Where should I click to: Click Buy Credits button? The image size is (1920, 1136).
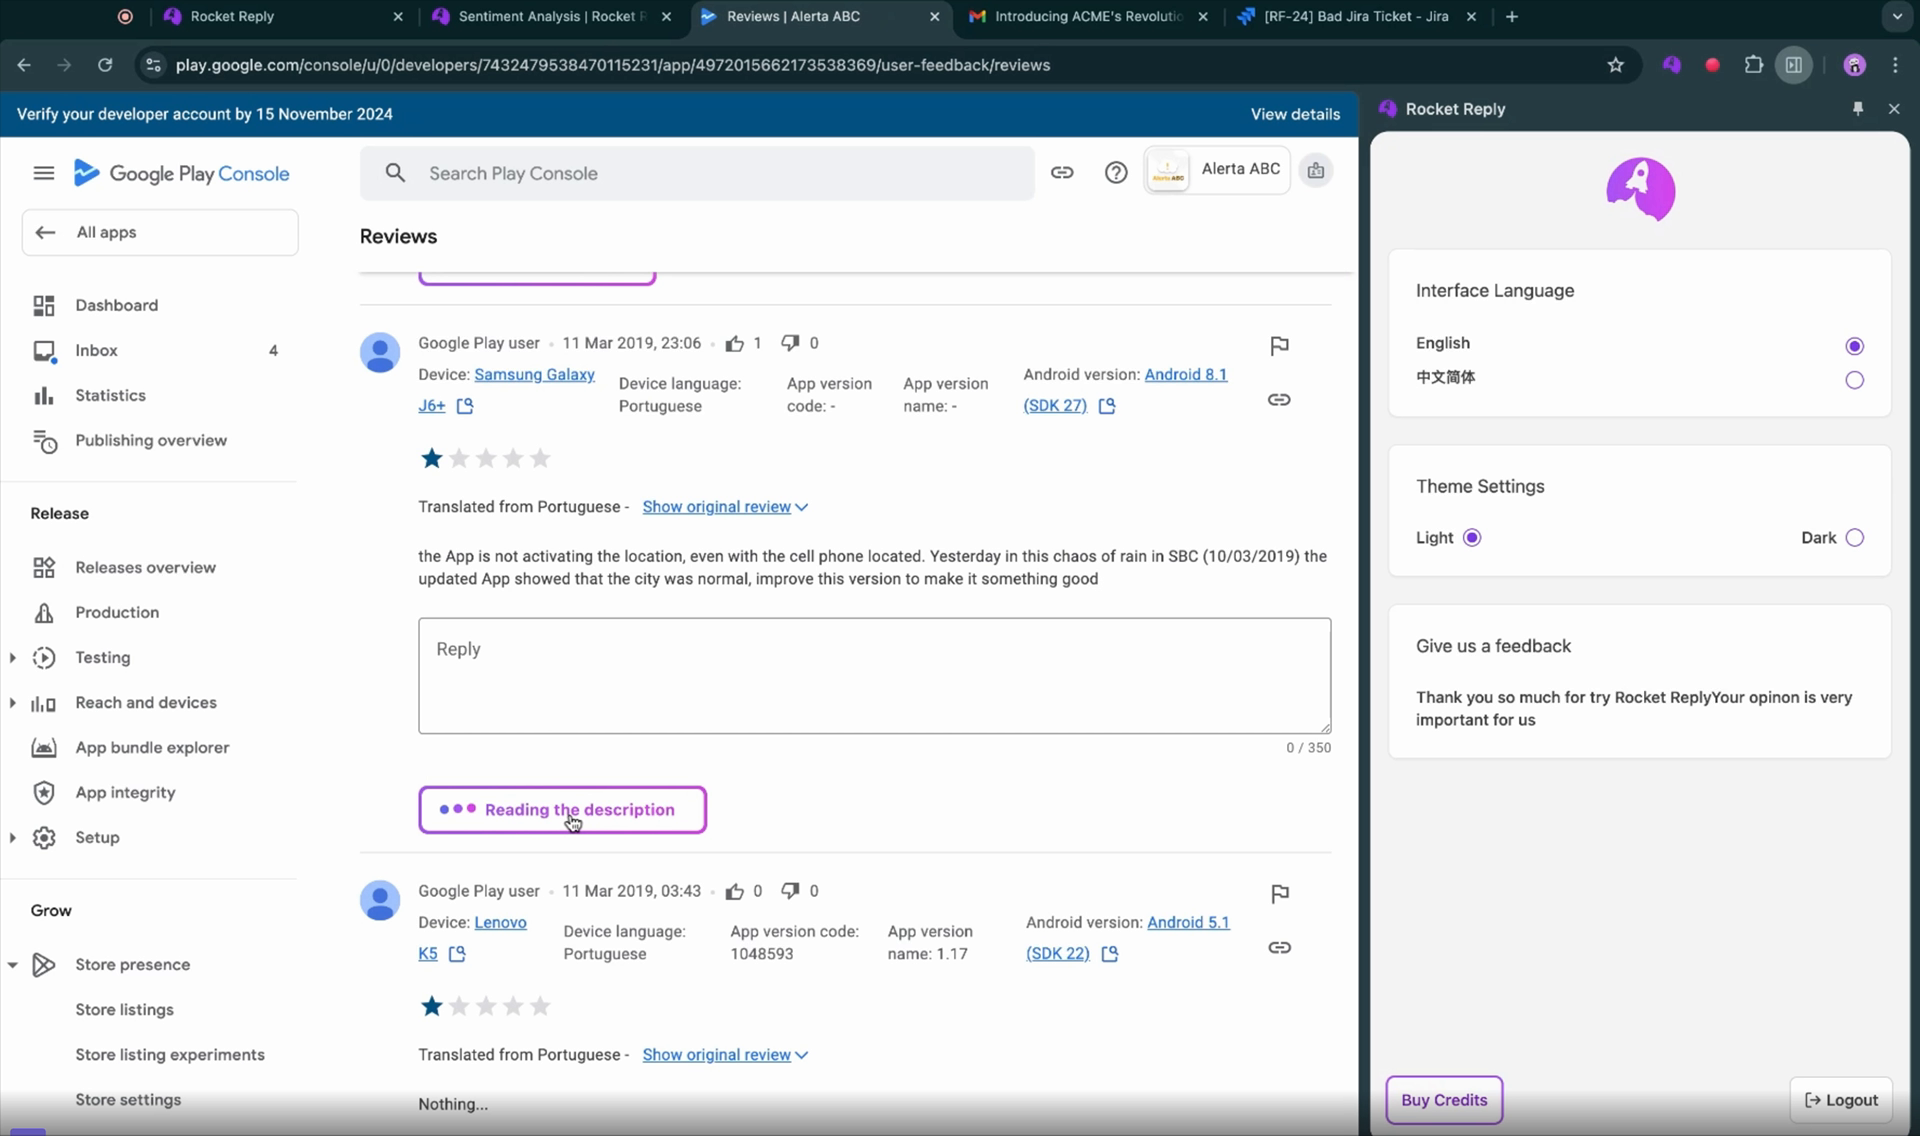1444,1098
